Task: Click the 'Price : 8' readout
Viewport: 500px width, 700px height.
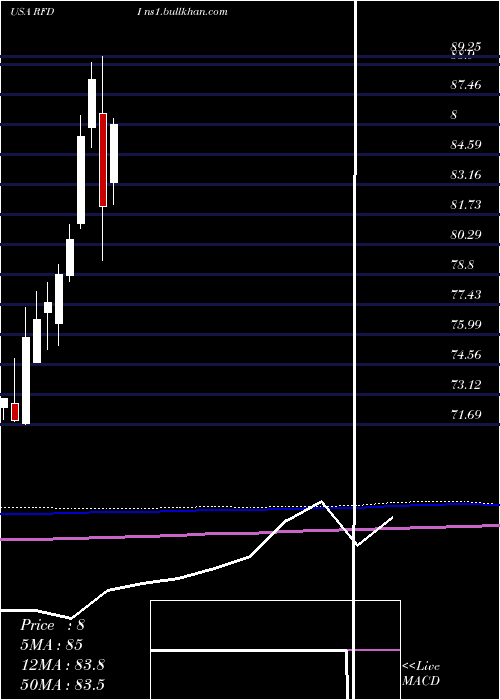Action: (52, 625)
